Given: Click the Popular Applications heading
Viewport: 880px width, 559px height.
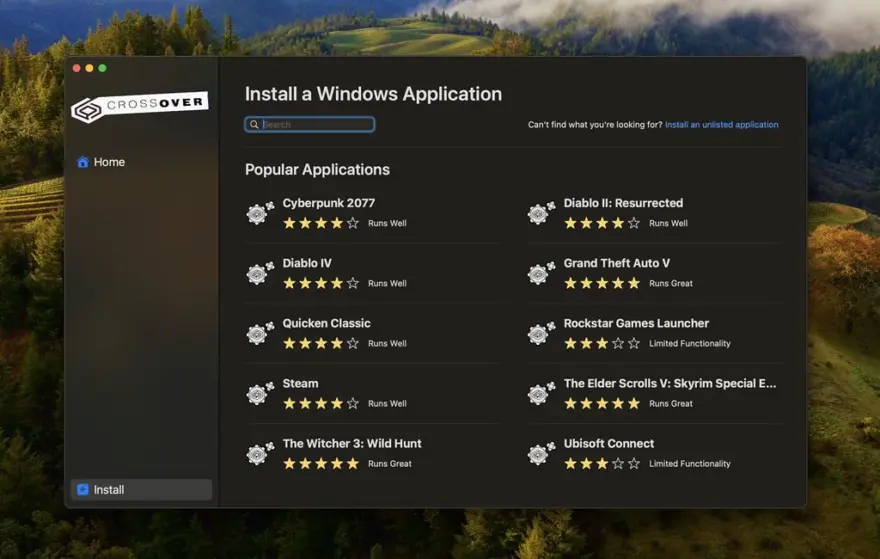Looking at the screenshot, I should point(317,170).
